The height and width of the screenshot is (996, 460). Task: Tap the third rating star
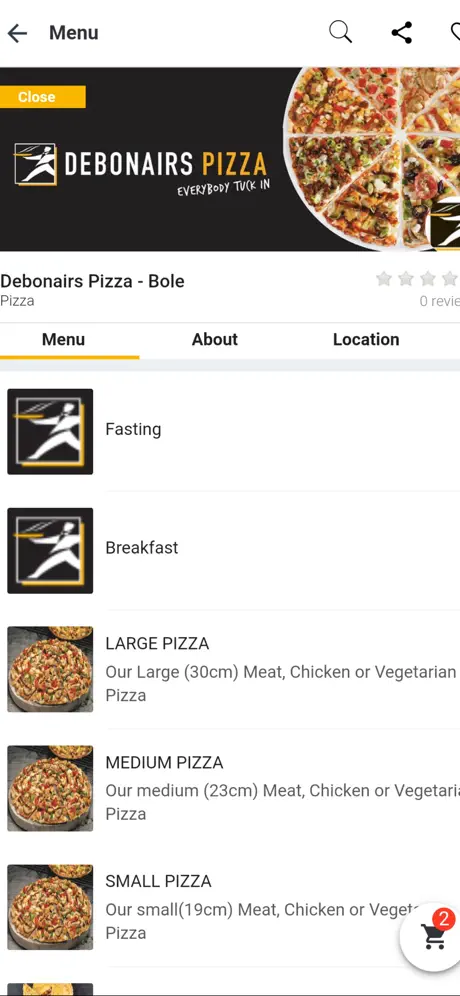(x=428, y=278)
